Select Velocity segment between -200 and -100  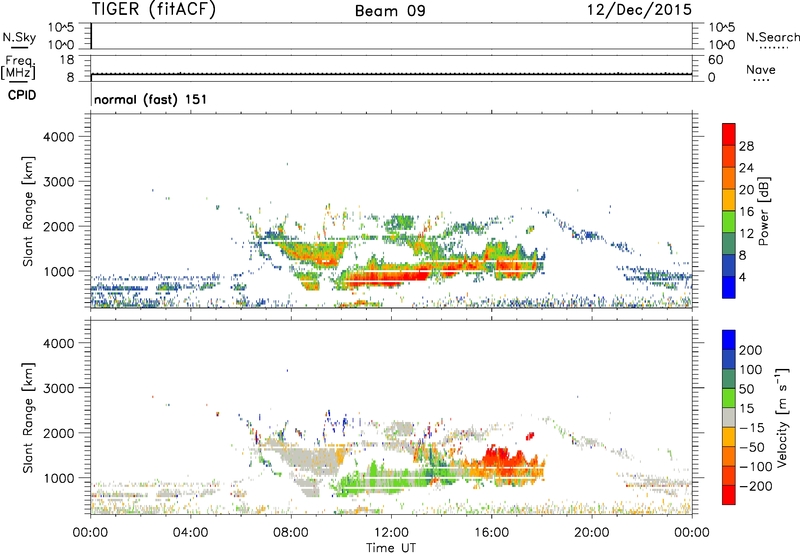coord(729,475)
